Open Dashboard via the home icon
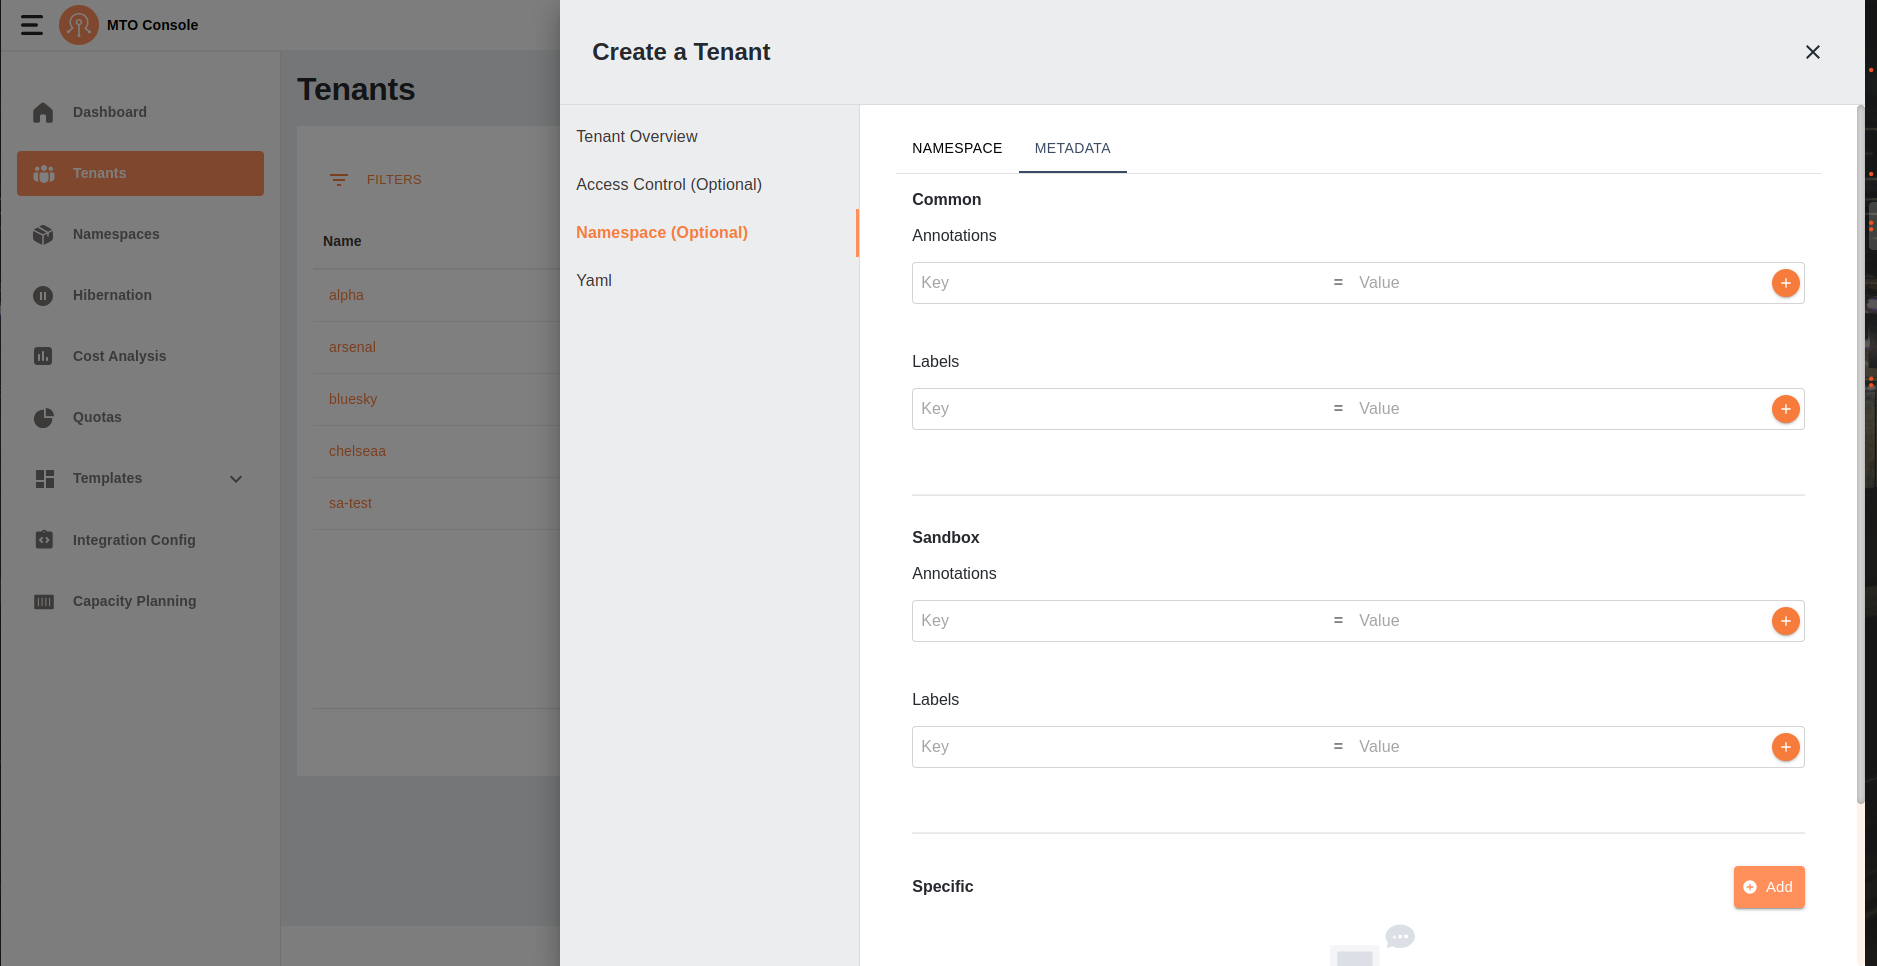 pos(43,113)
